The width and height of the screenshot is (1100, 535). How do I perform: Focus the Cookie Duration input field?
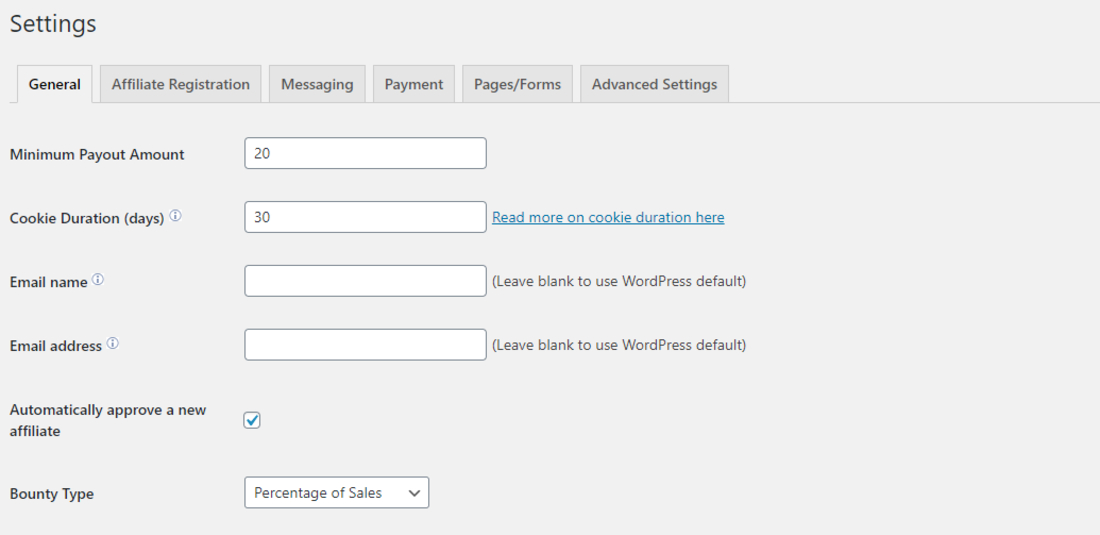click(x=365, y=217)
